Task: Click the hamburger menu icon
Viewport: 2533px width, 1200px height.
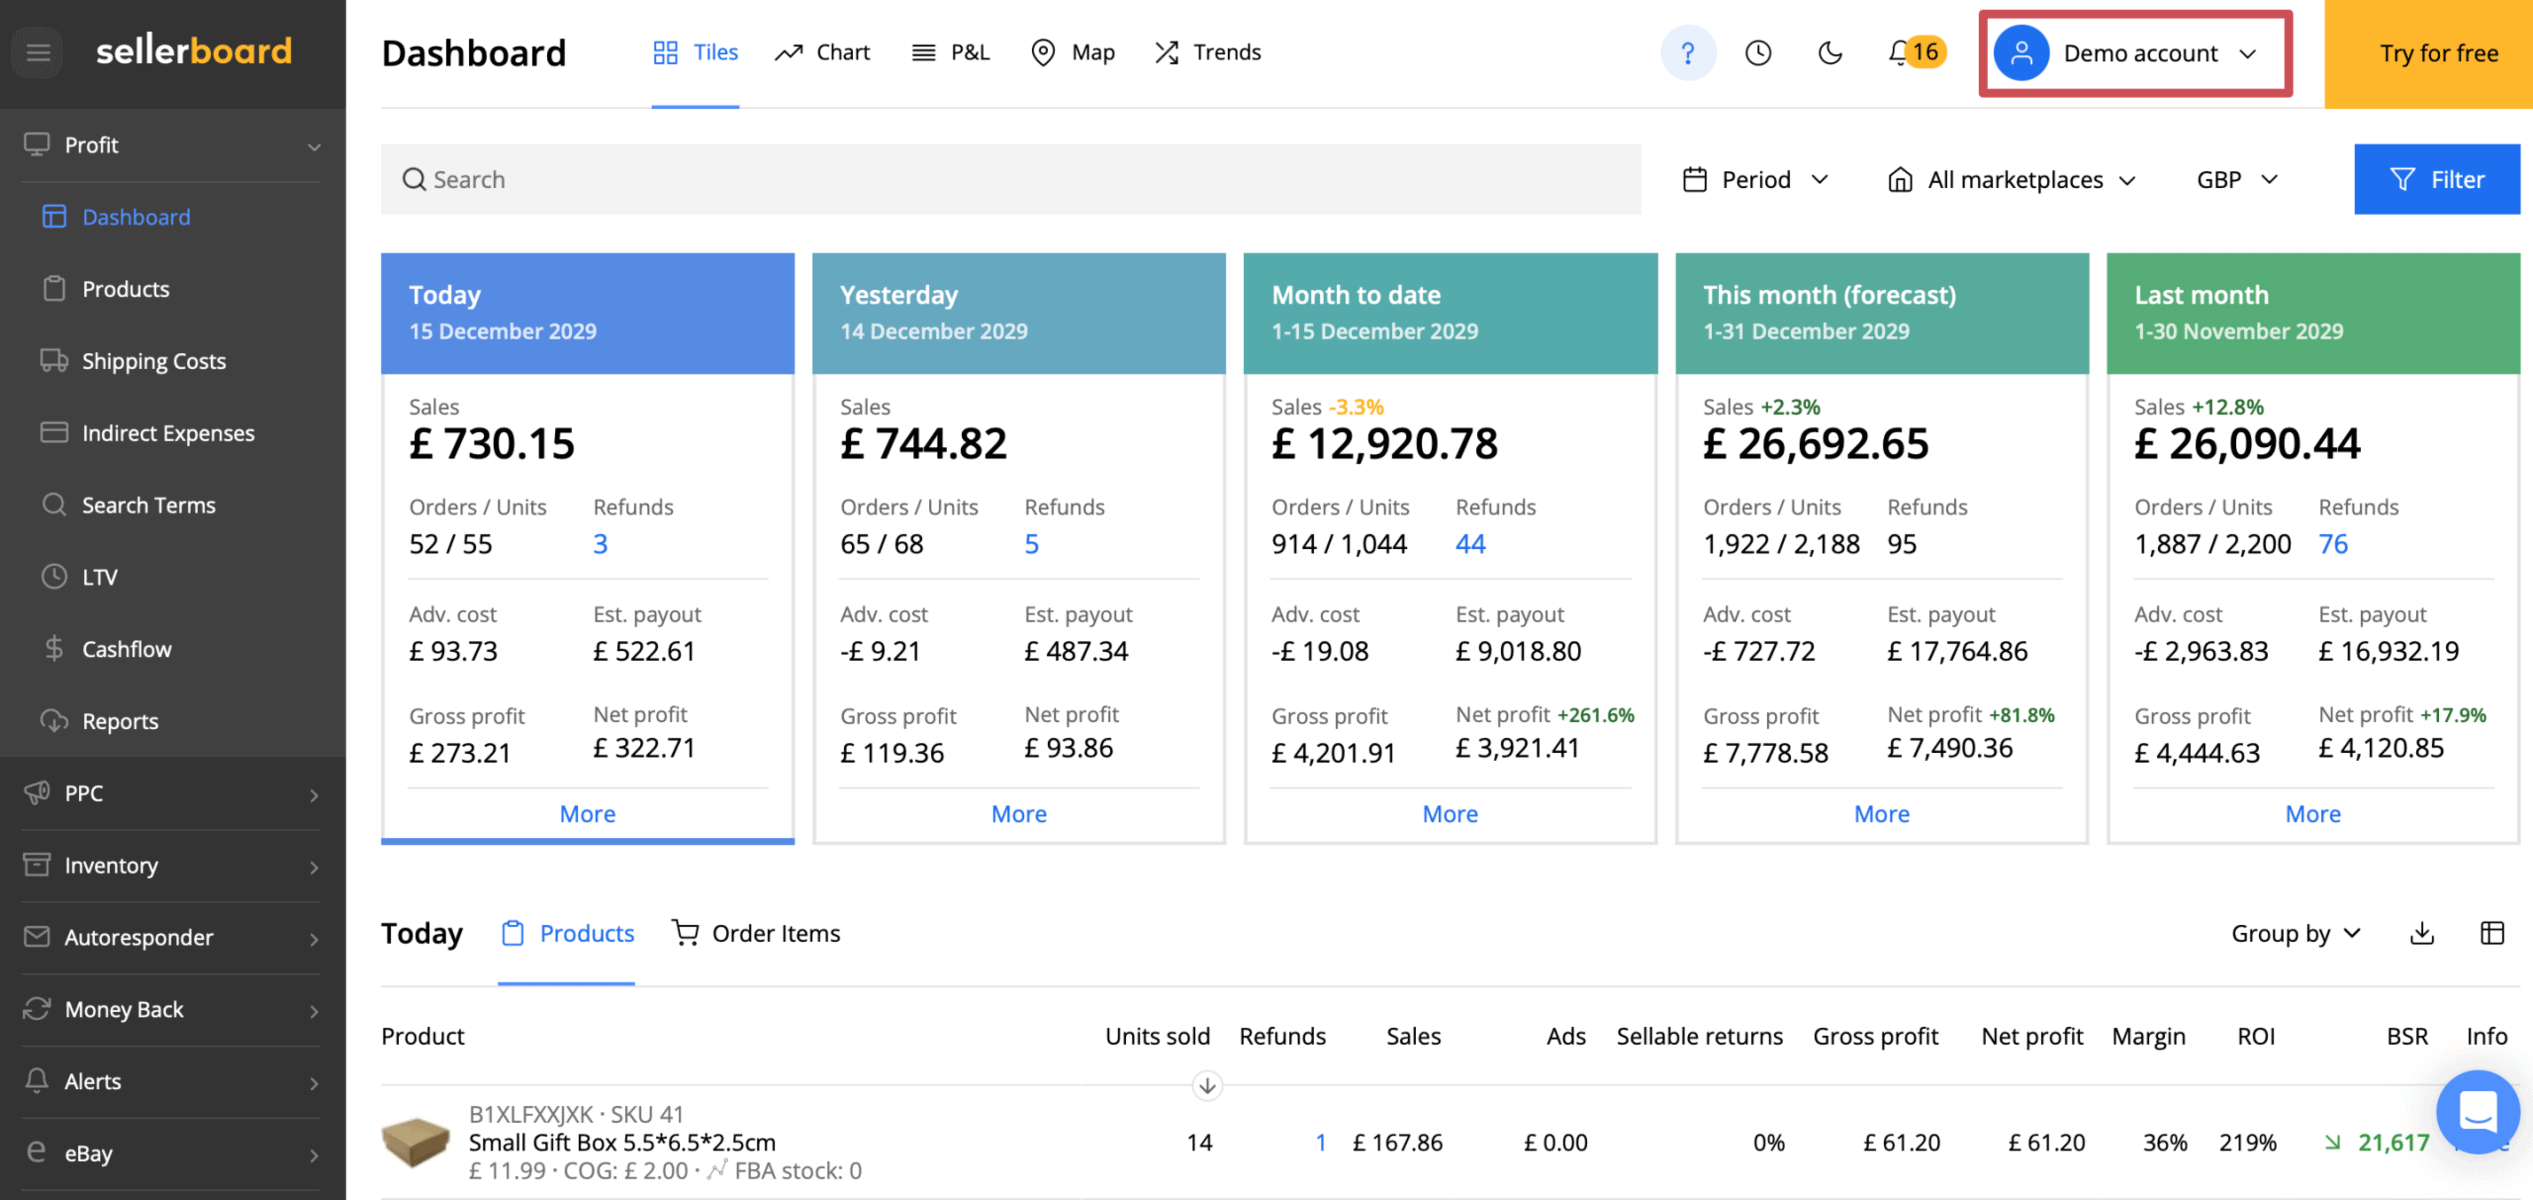Action: click(x=38, y=52)
